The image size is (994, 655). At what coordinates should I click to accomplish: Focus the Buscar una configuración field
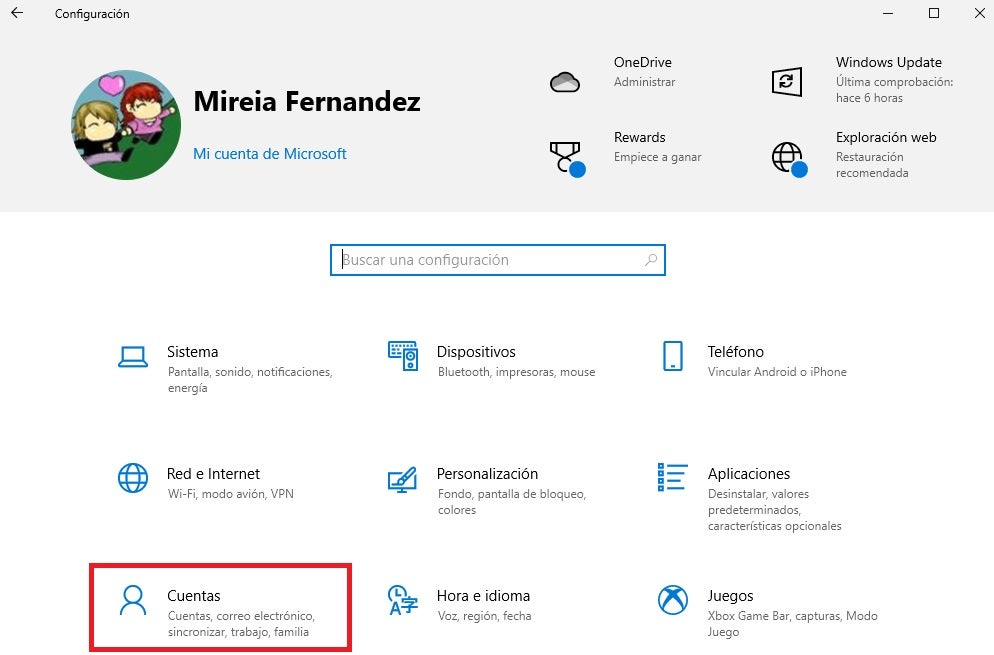[490, 260]
